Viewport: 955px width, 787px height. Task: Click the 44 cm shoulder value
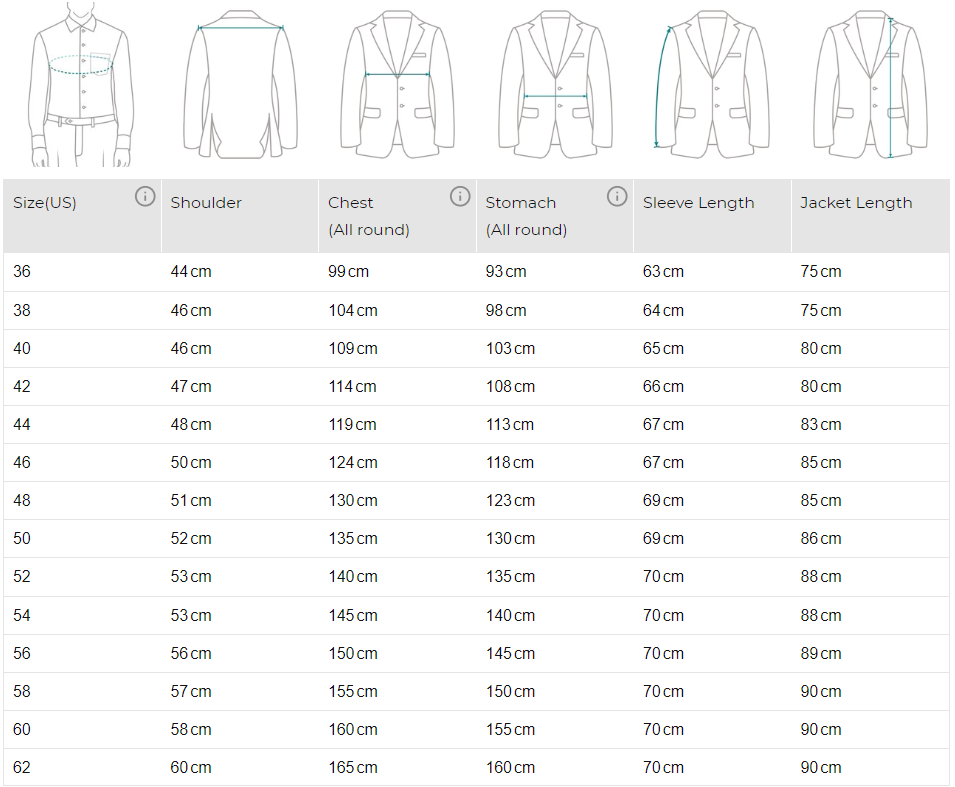191,272
